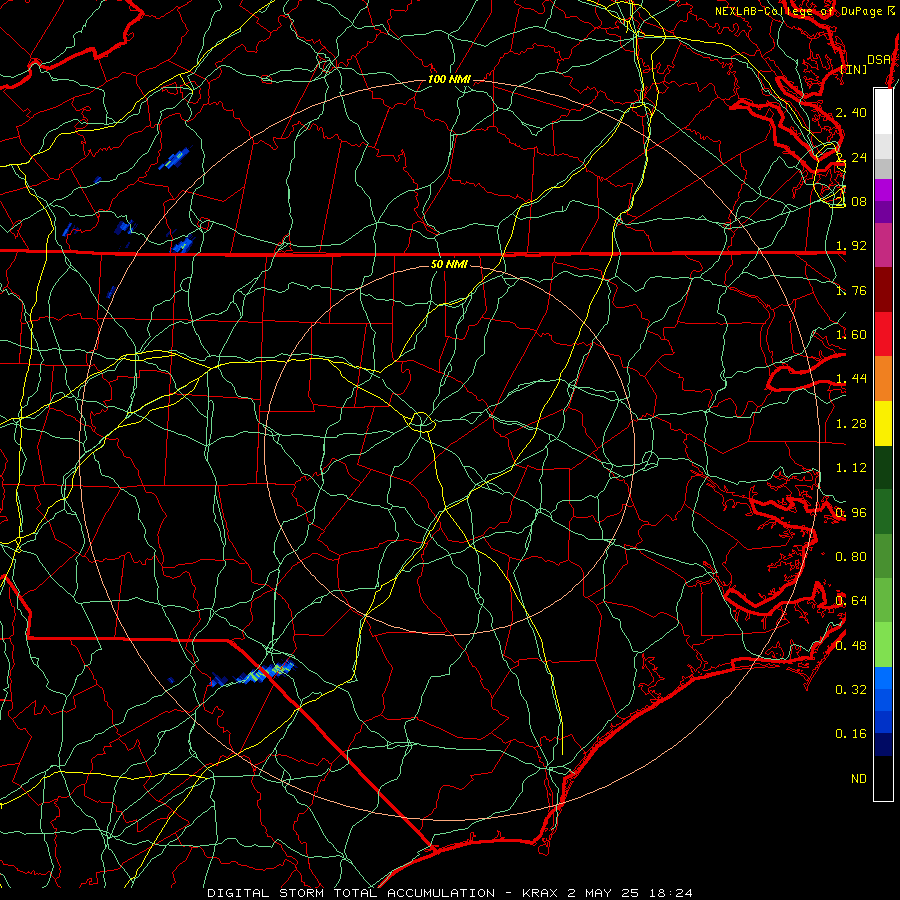Pick the yellow legend color swatch
The image size is (900, 900).
click(883, 424)
